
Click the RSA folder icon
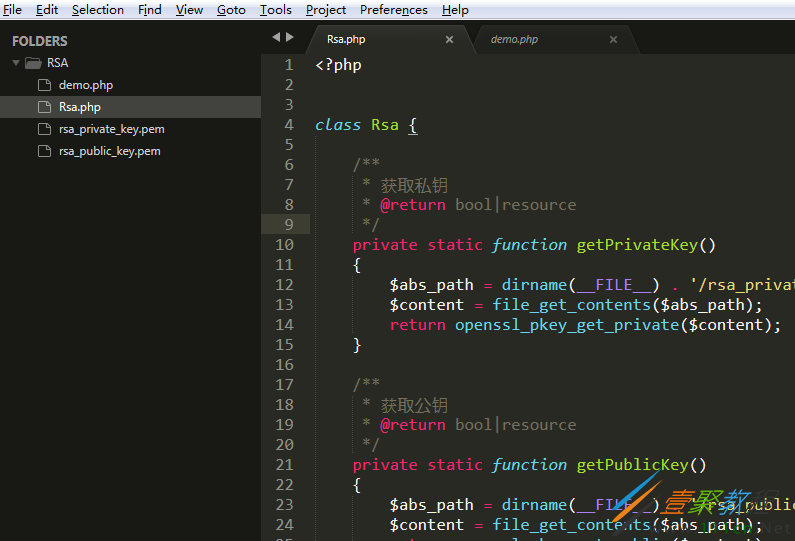[x=33, y=63]
